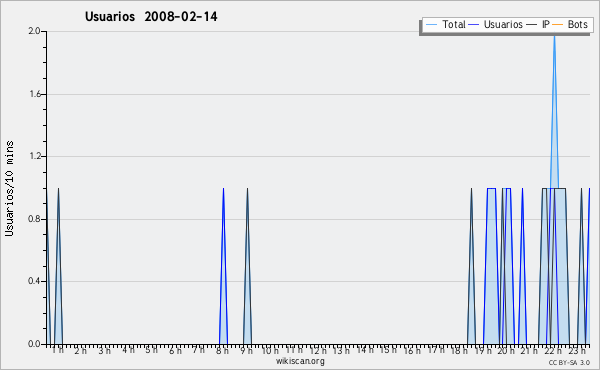Click the '22 h' x-axis label

tap(553, 350)
